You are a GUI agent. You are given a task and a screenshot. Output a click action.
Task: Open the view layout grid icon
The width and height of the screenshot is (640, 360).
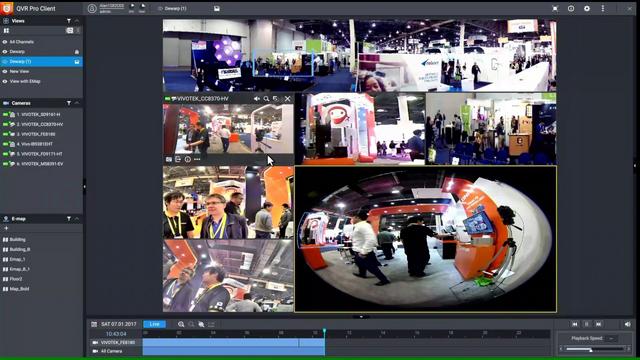[x=6, y=31]
